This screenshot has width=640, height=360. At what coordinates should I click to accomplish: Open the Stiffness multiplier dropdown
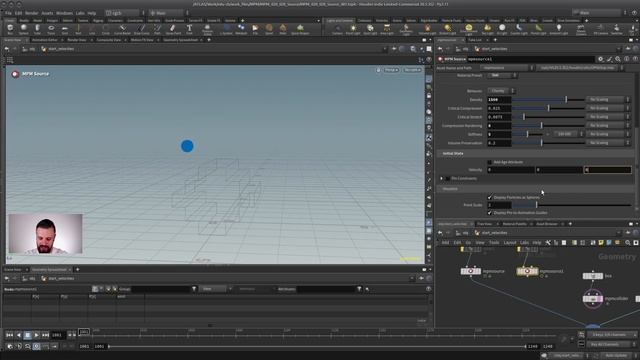(x=568, y=134)
